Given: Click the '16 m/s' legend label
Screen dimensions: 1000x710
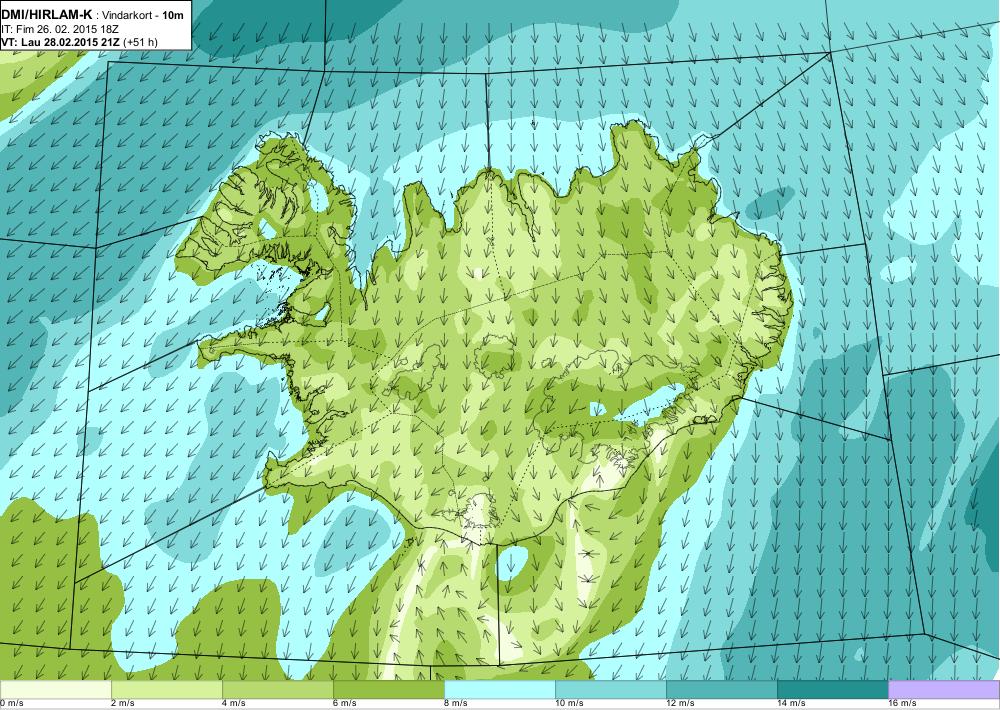Looking at the screenshot, I should (x=902, y=704).
